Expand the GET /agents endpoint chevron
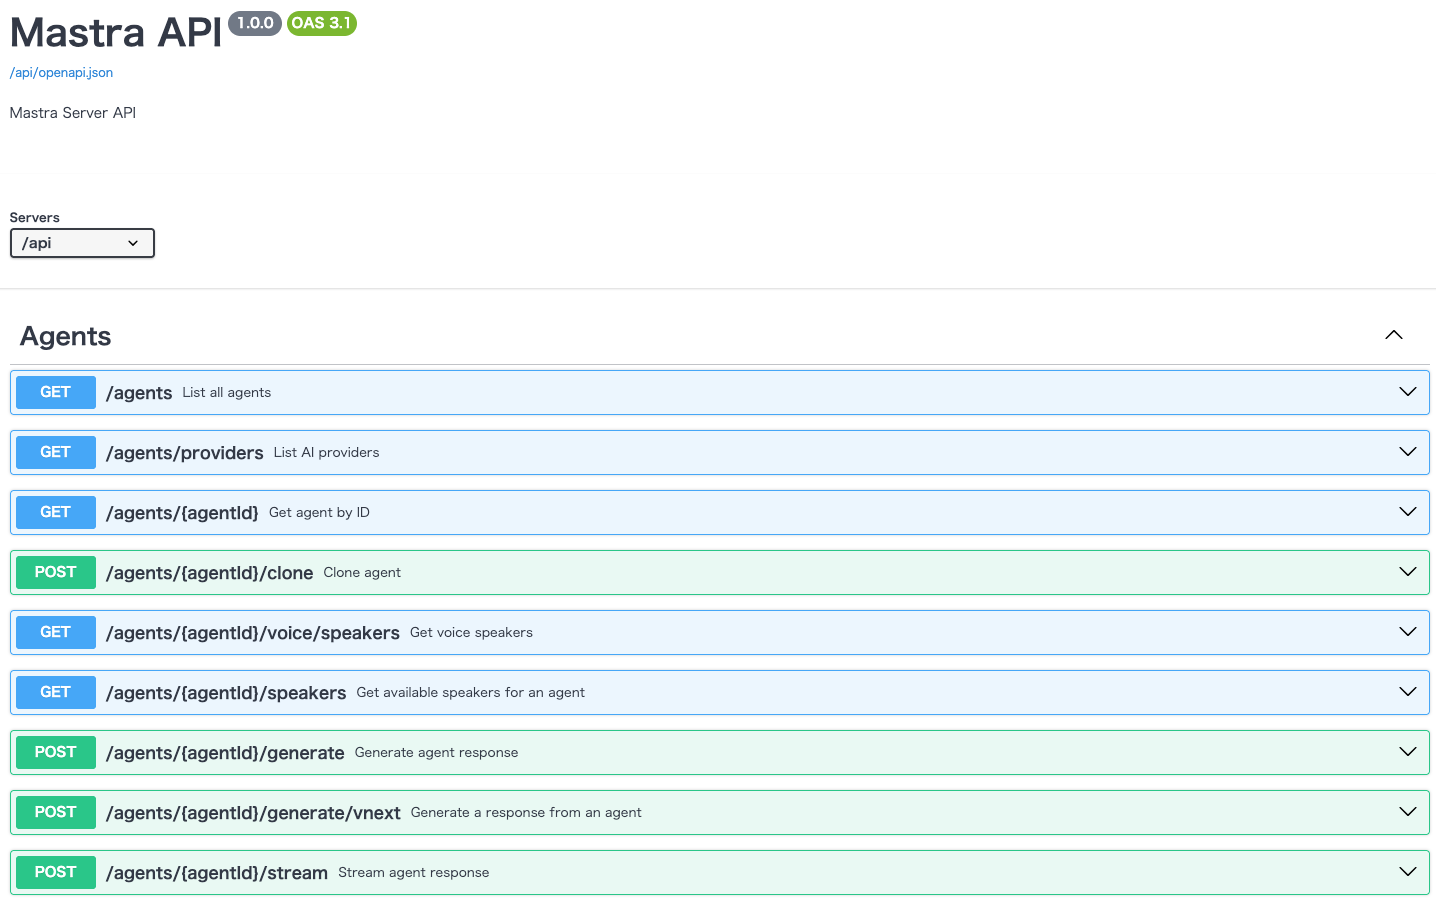The image size is (1436, 902). tap(1407, 392)
